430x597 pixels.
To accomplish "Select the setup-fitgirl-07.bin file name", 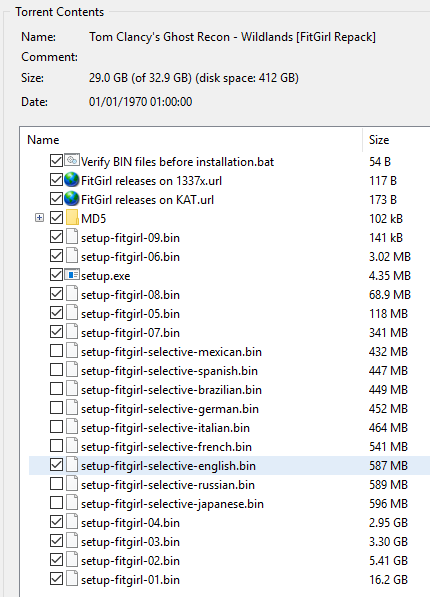I will [x=130, y=333].
